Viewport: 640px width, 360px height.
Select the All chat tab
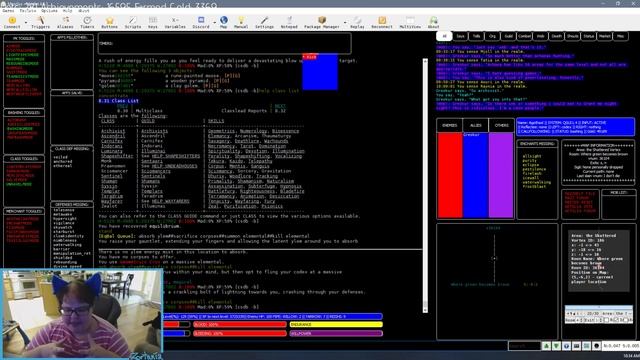pos(444,36)
